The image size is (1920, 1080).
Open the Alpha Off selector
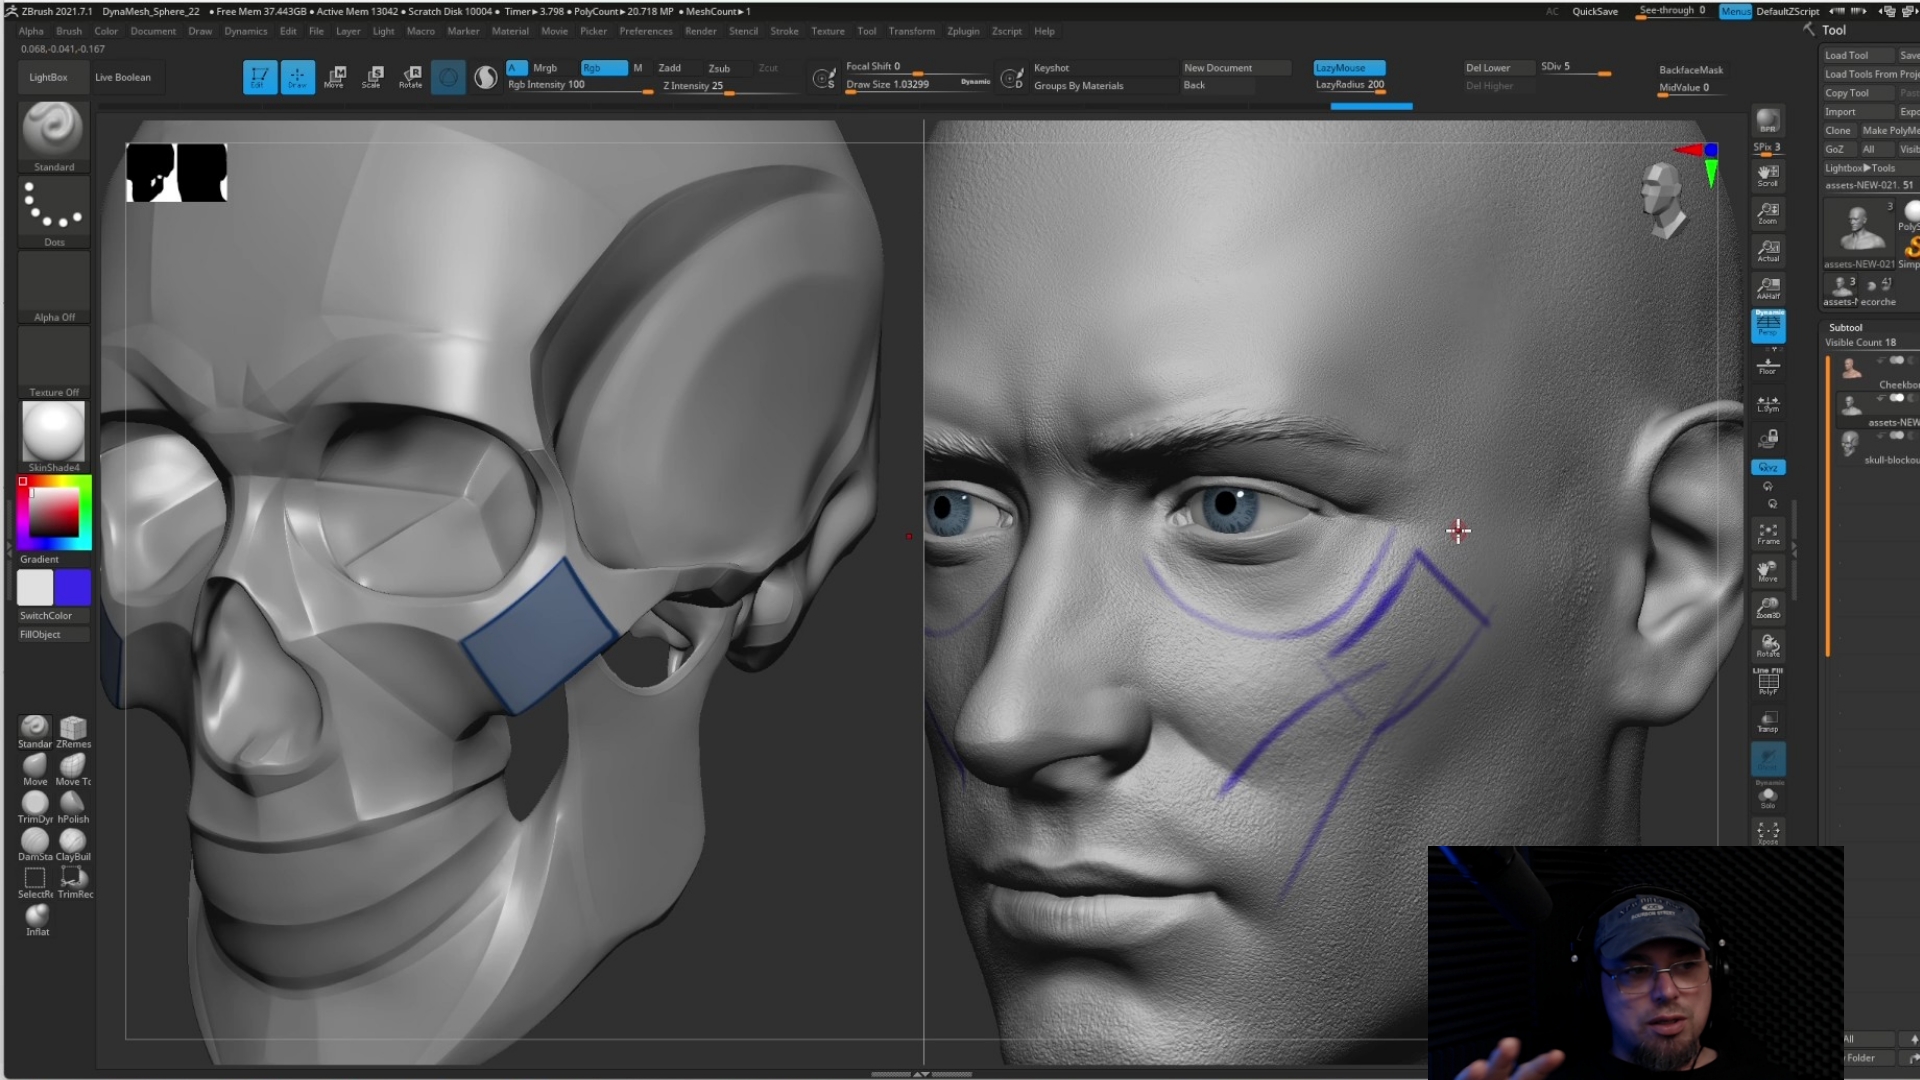pos(54,287)
